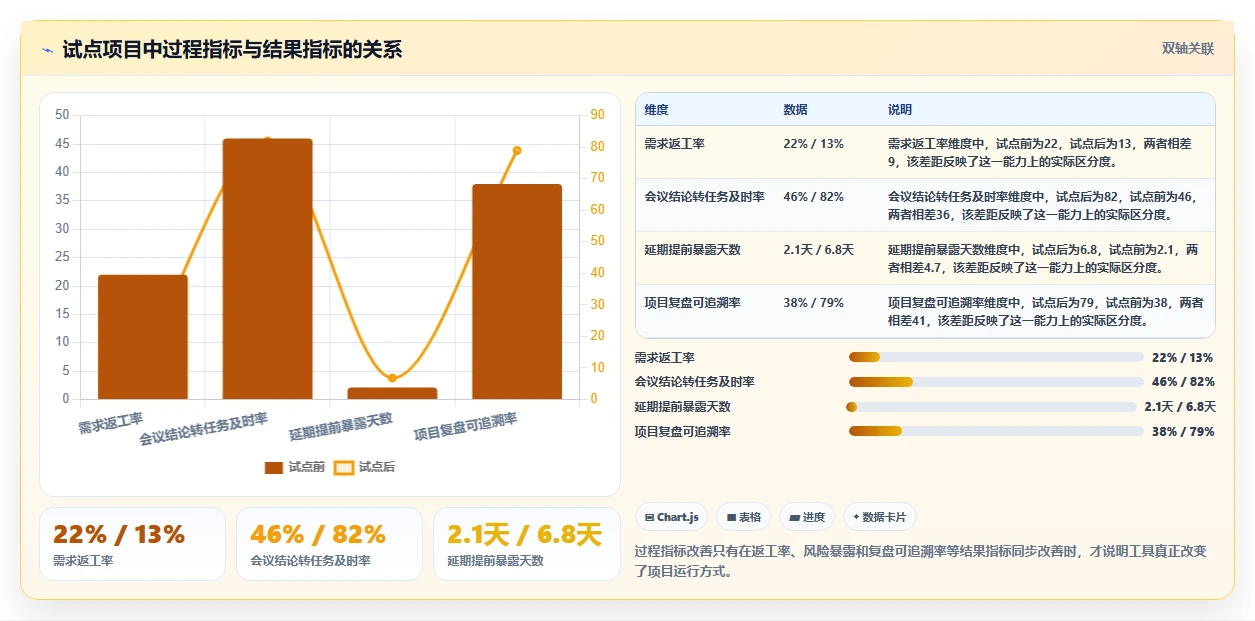Click the 项目复盘可追溯率 bar in the chart
This screenshot has width=1255, height=621.
(517, 292)
